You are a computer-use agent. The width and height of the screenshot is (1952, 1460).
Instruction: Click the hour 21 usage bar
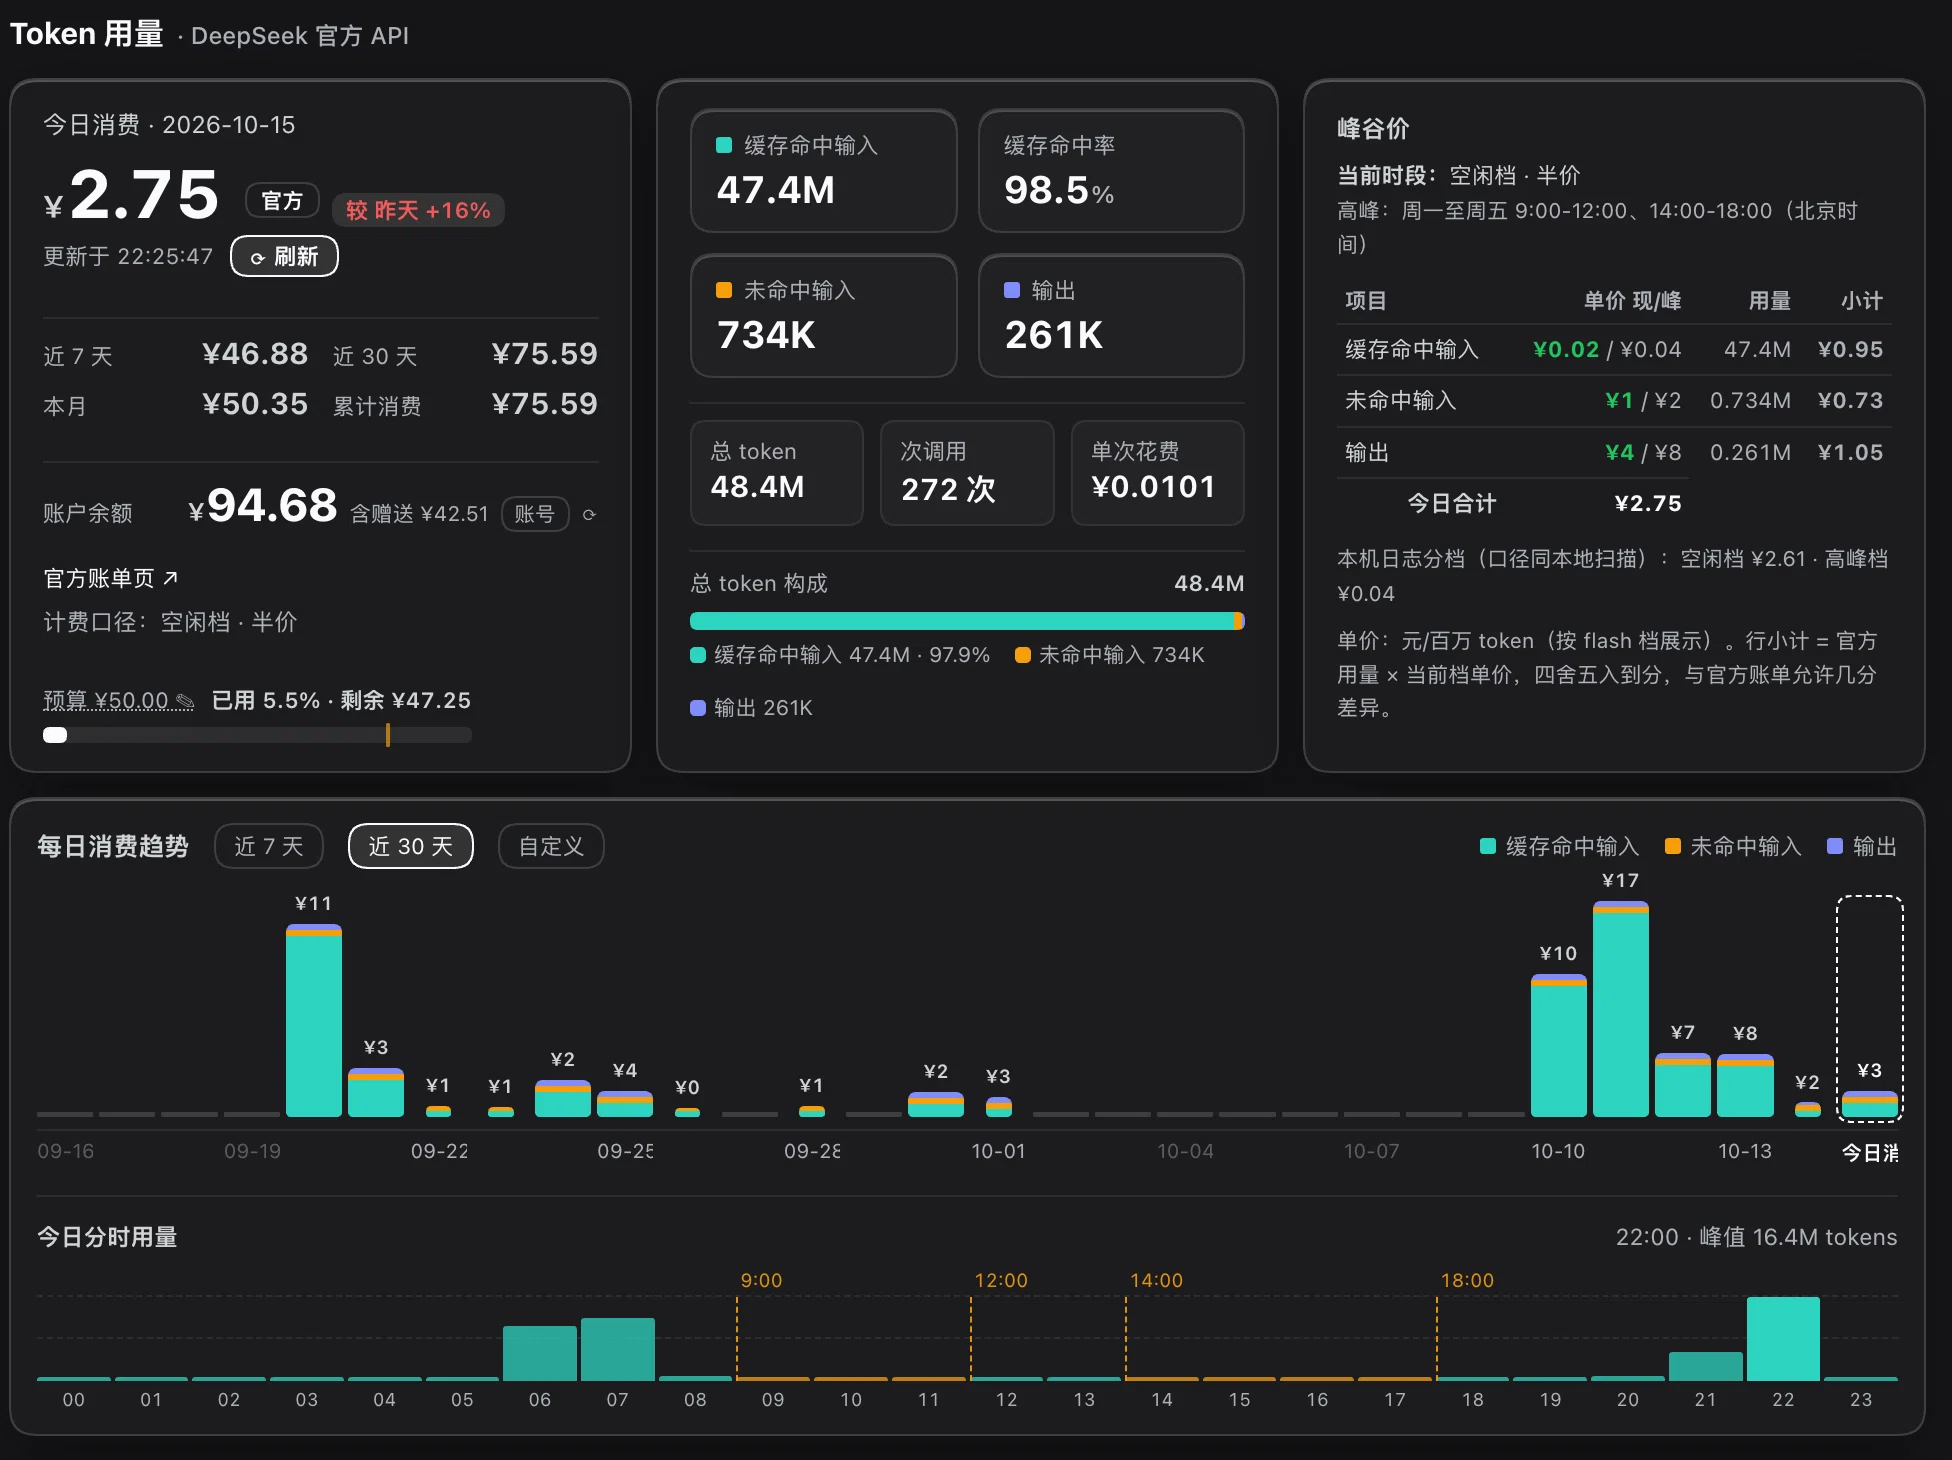1706,1366
